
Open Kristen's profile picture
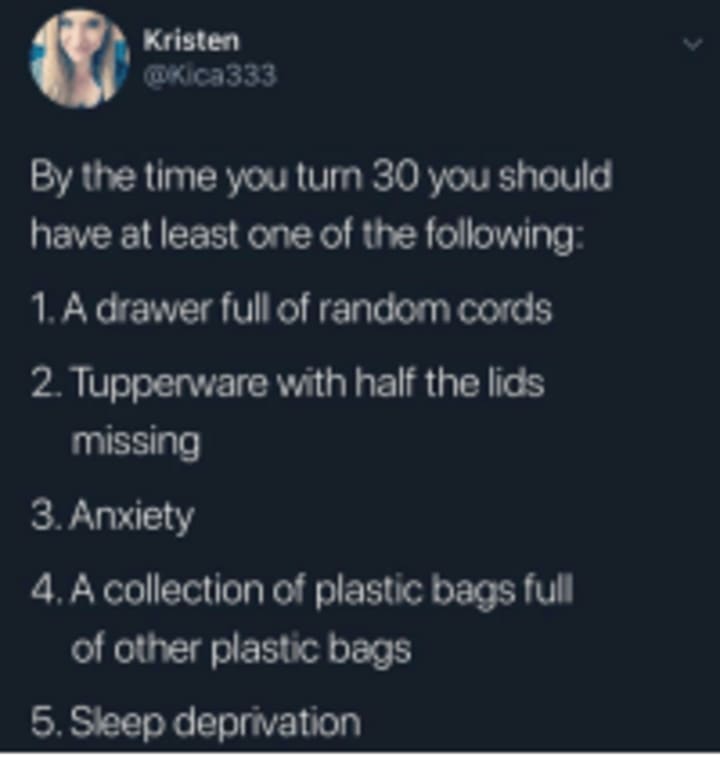pos(80,59)
